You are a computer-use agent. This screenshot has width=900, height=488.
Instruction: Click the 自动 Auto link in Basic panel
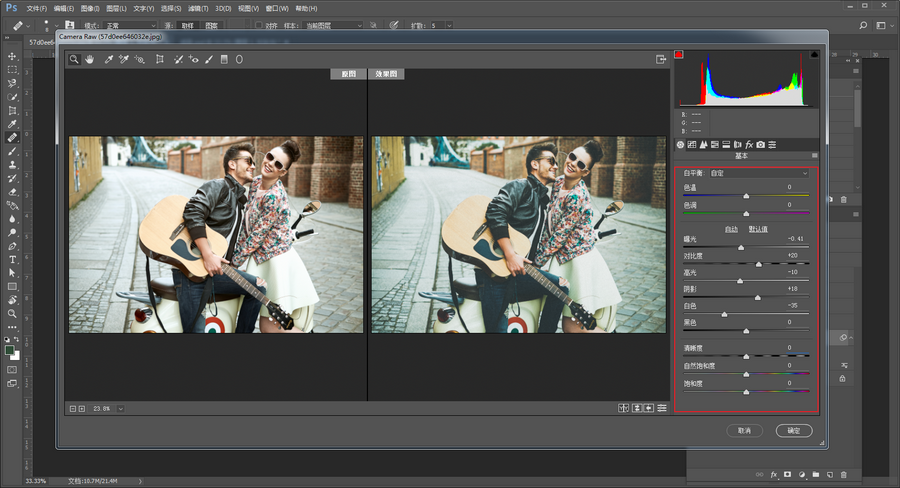point(731,229)
